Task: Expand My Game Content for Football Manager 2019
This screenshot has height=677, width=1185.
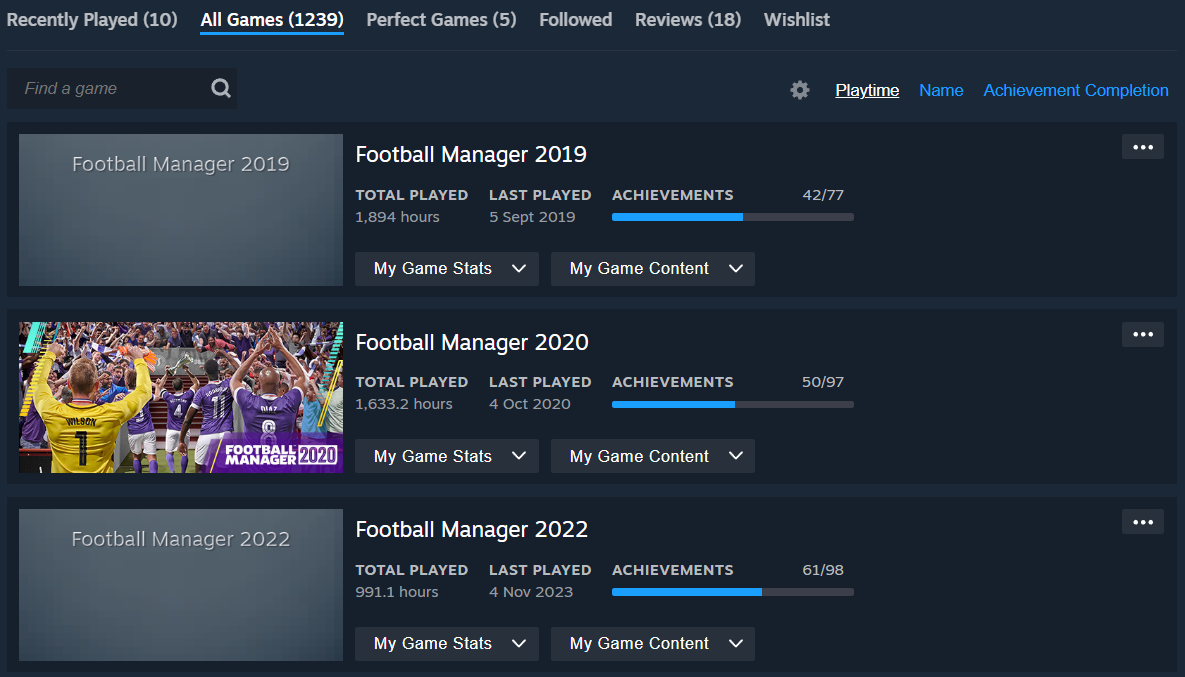Action: coord(653,269)
